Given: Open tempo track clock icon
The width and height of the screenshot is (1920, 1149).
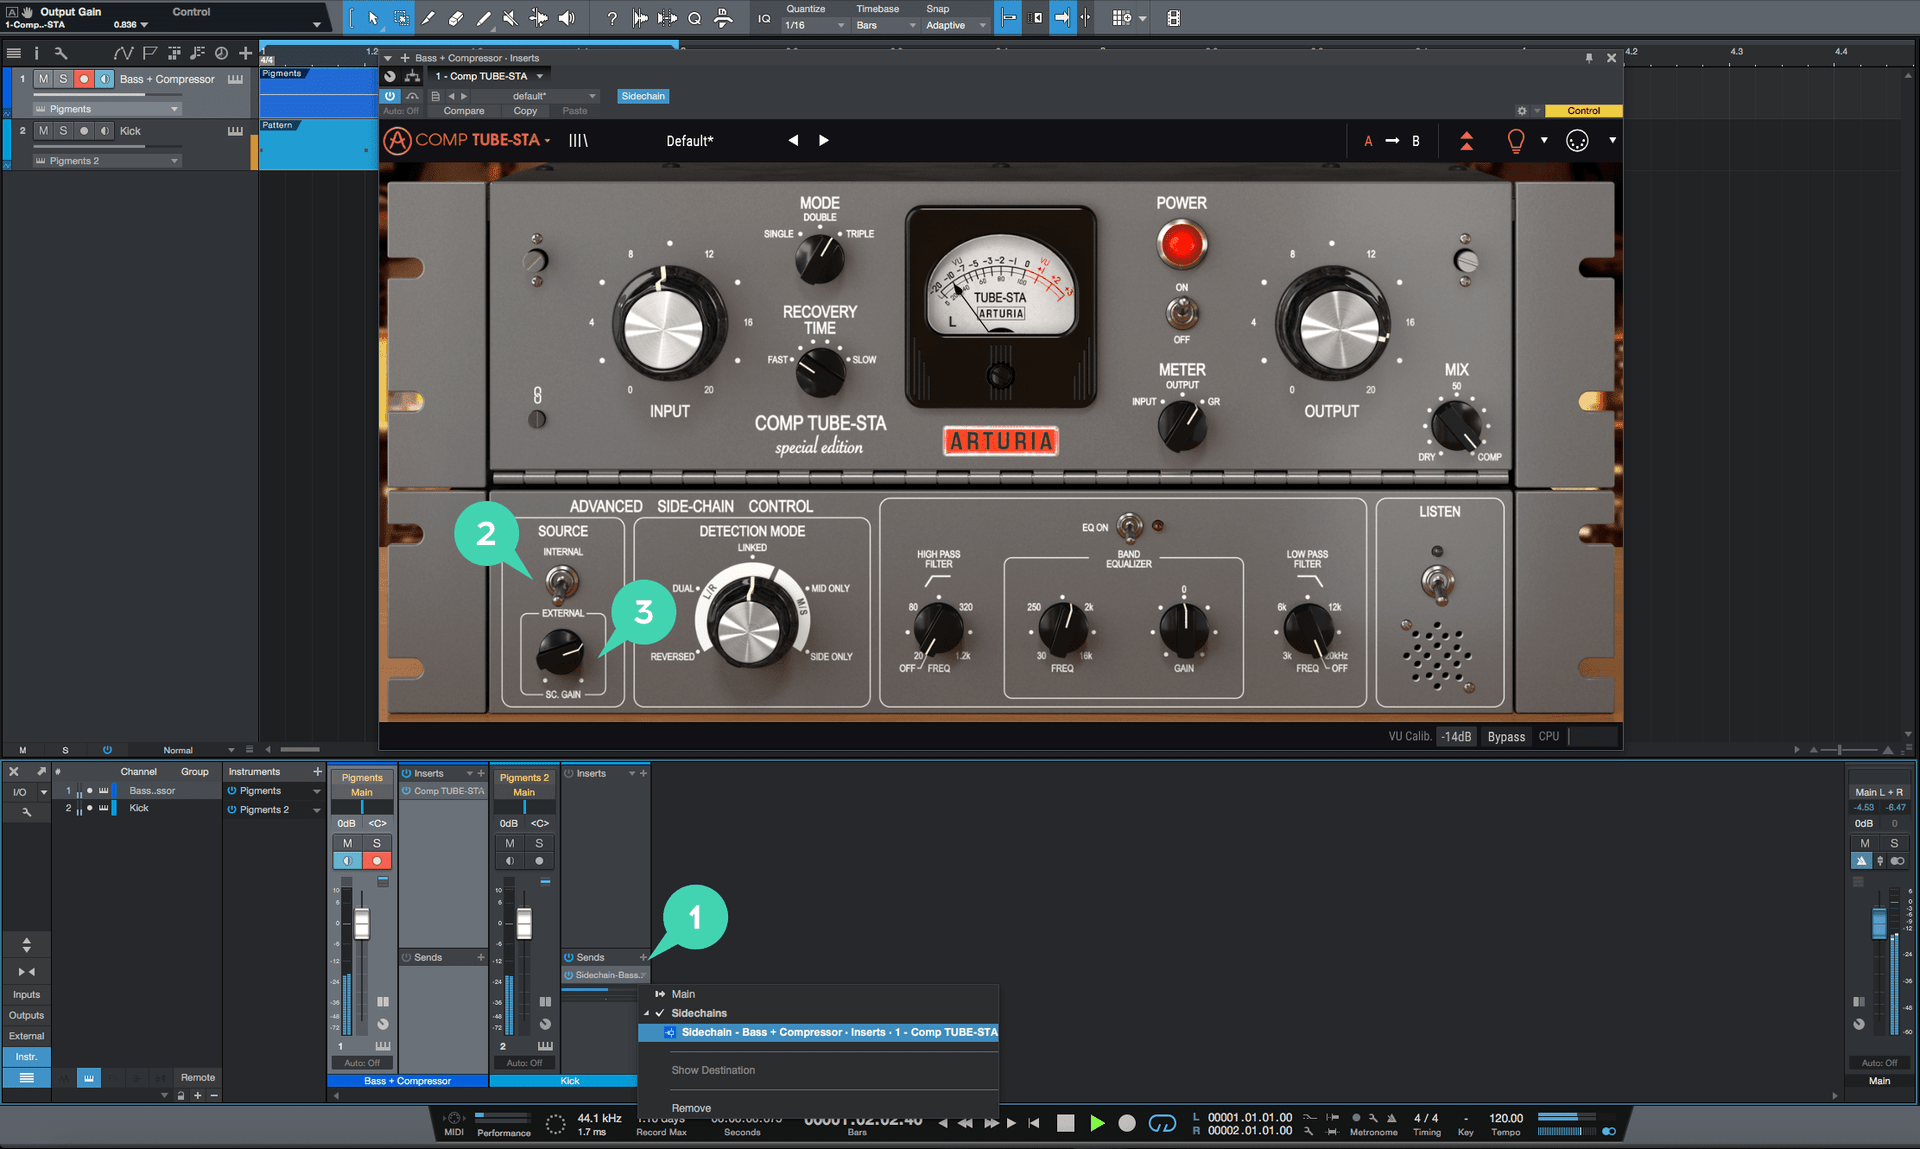Looking at the screenshot, I should pos(221,53).
